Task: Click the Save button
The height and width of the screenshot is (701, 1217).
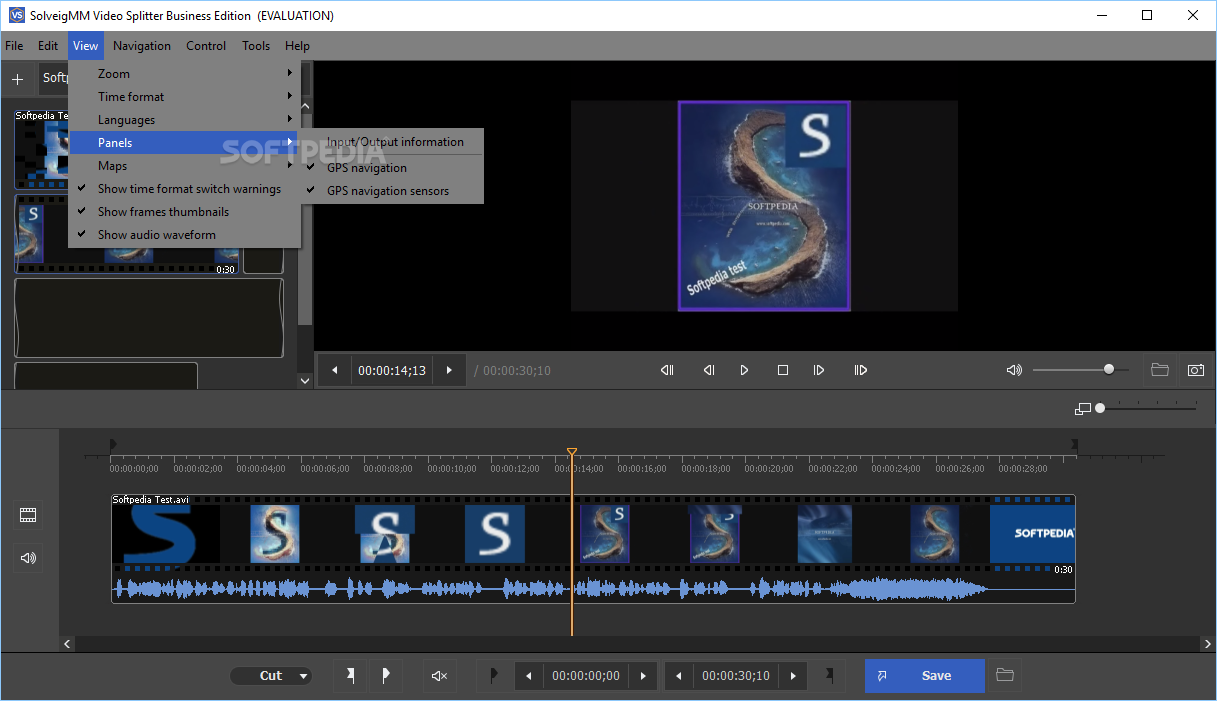Action: (925, 676)
